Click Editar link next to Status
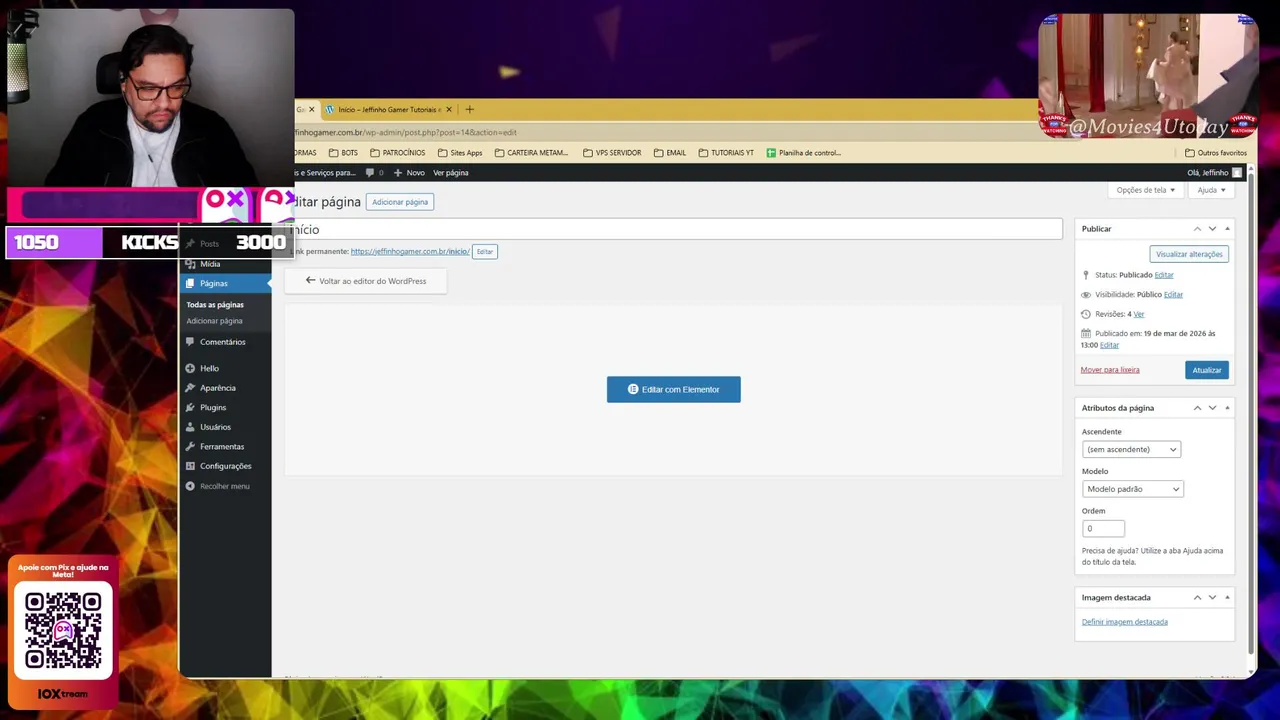 (x=1164, y=275)
